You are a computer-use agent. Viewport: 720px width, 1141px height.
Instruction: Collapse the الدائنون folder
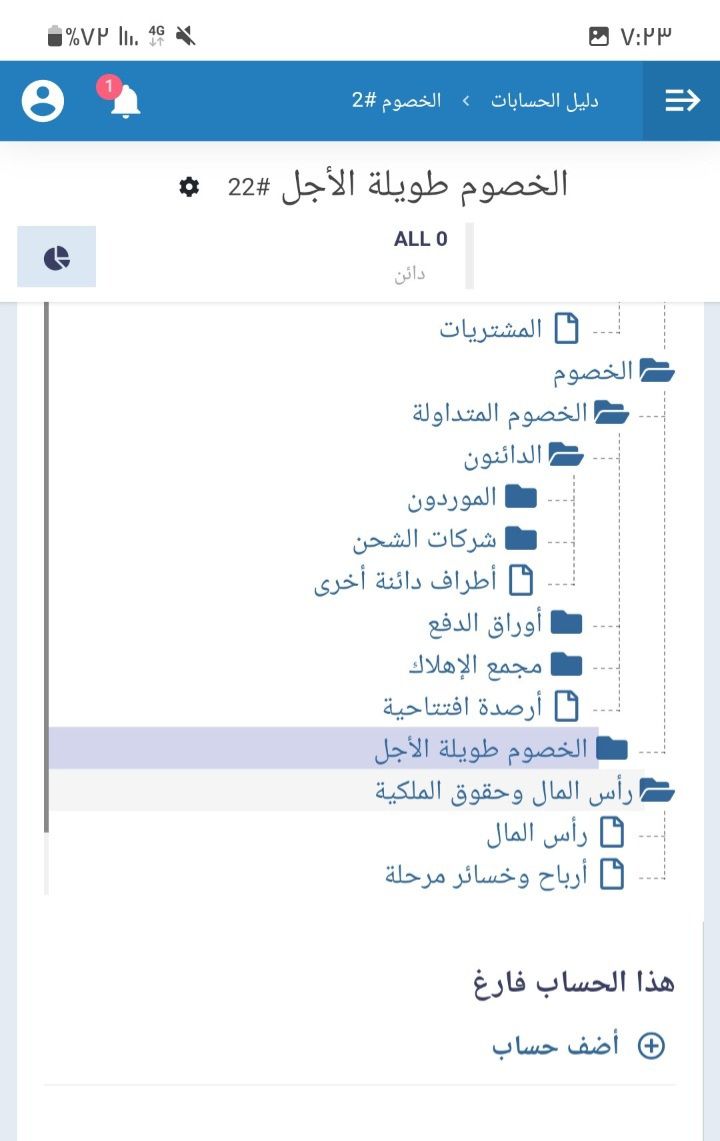(x=566, y=456)
